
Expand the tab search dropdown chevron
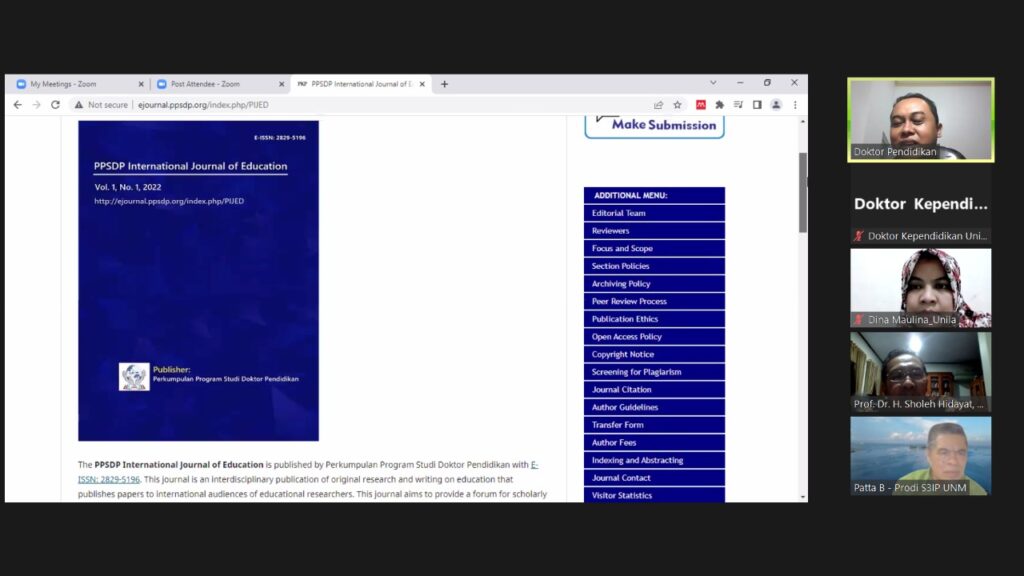click(x=713, y=83)
